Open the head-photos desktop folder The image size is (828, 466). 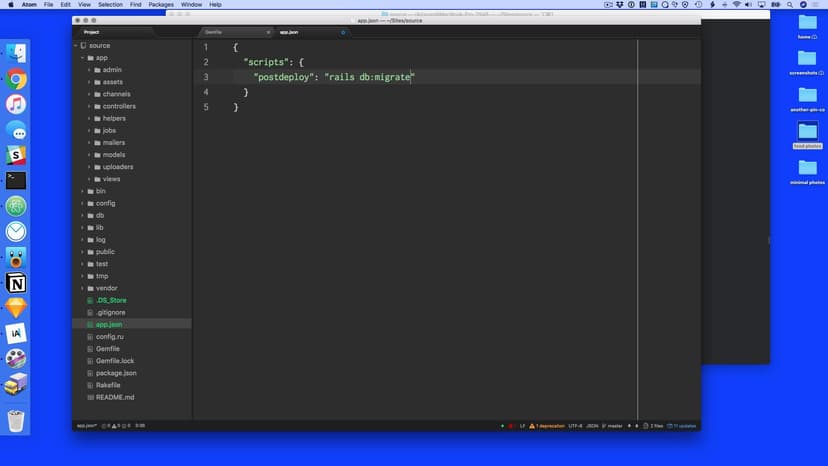pos(807,134)
